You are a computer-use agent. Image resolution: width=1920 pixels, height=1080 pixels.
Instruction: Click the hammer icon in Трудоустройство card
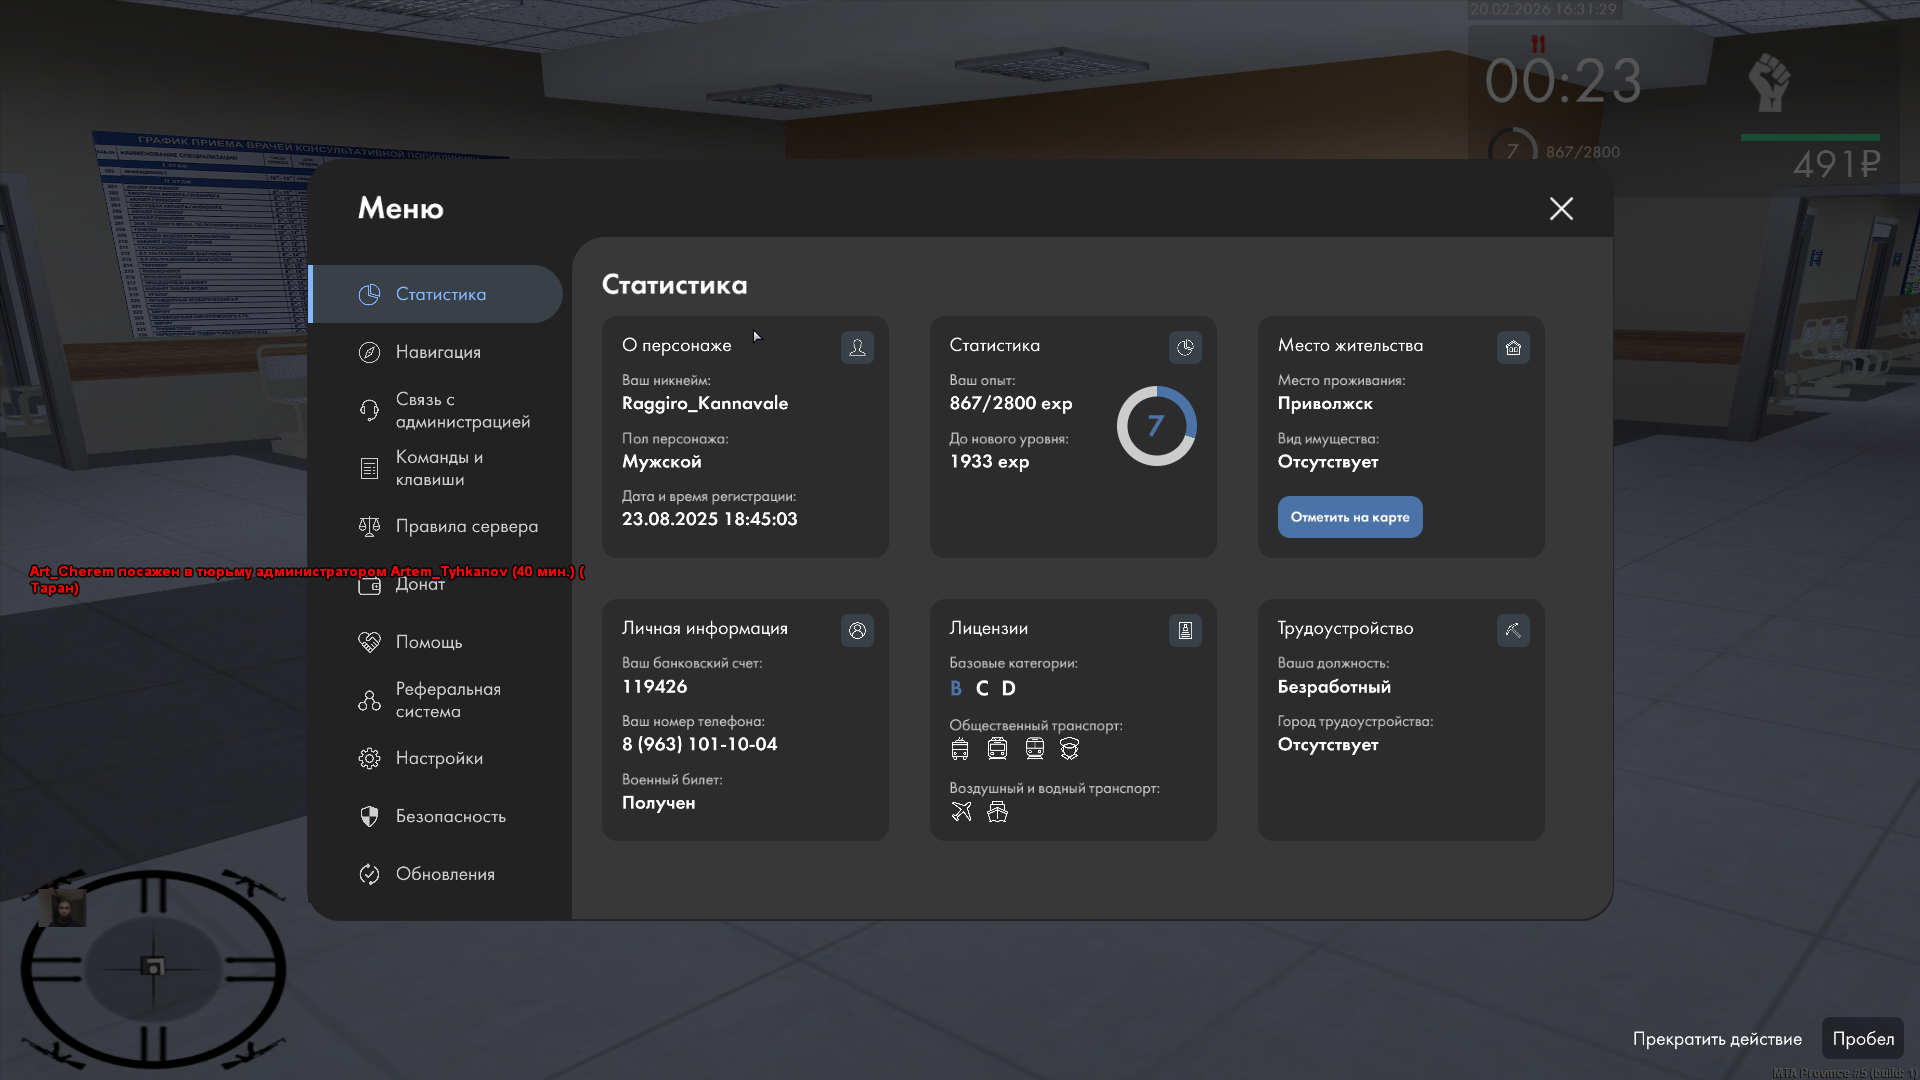(1513, 630)
